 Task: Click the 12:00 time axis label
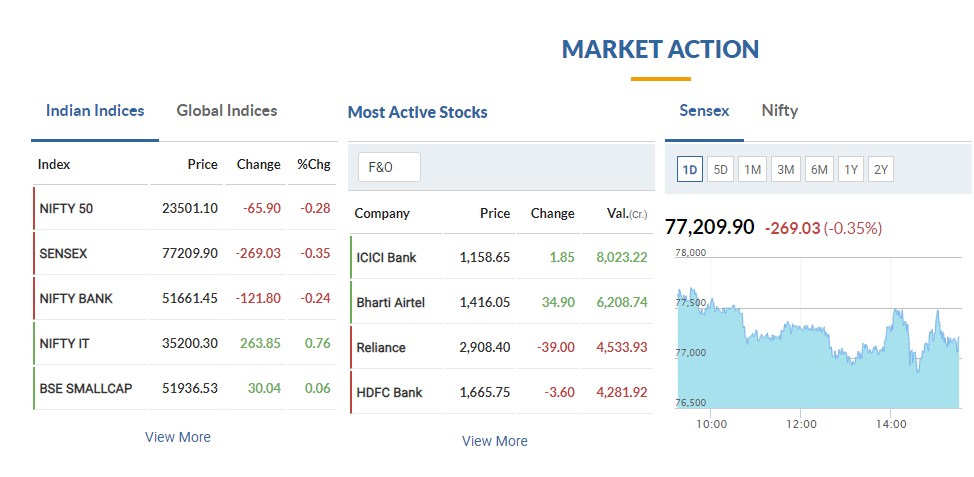click(x=801, y=425)
